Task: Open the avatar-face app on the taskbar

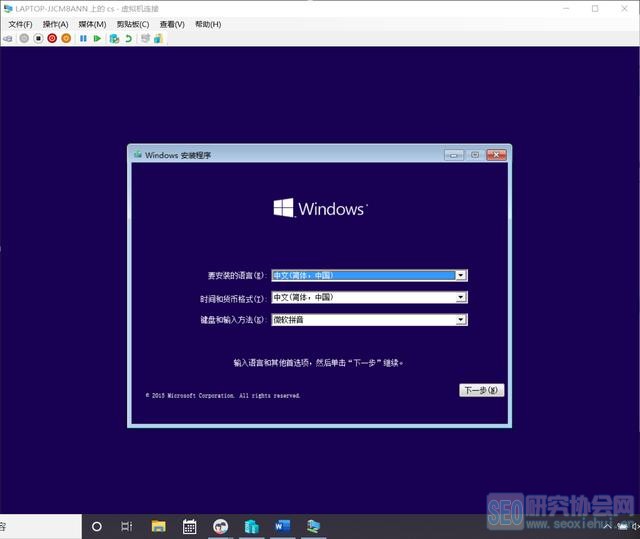Action: coord(220,526)
